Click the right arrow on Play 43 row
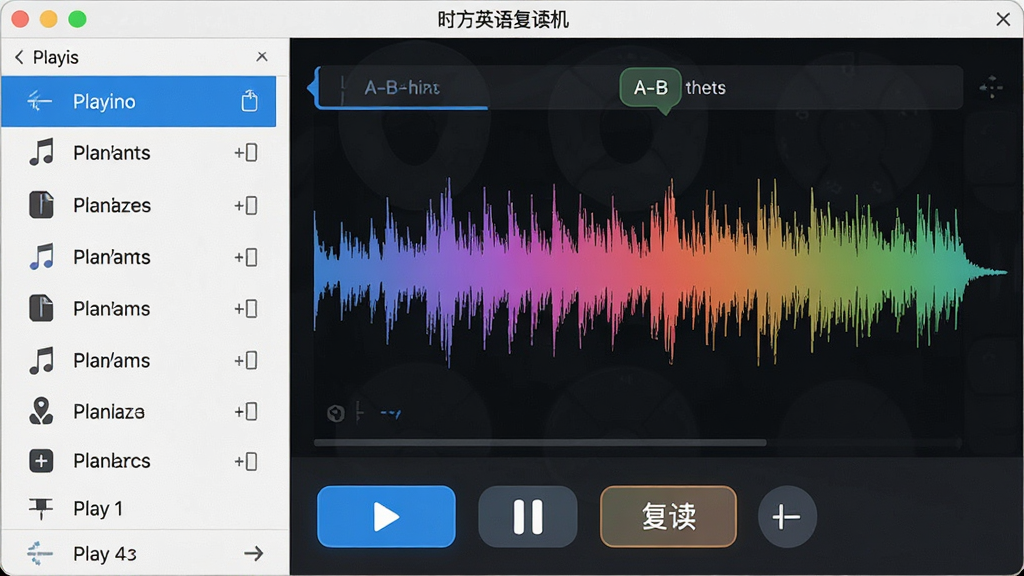1024x576 pixels. pyautogui.click(x=253, y=554)
